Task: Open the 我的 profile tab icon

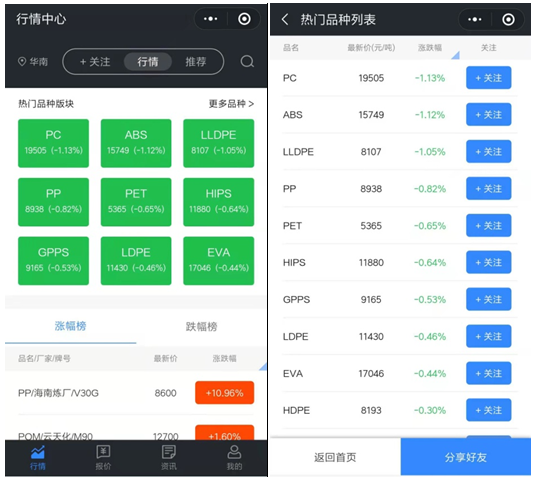Action: pos(234,451)
